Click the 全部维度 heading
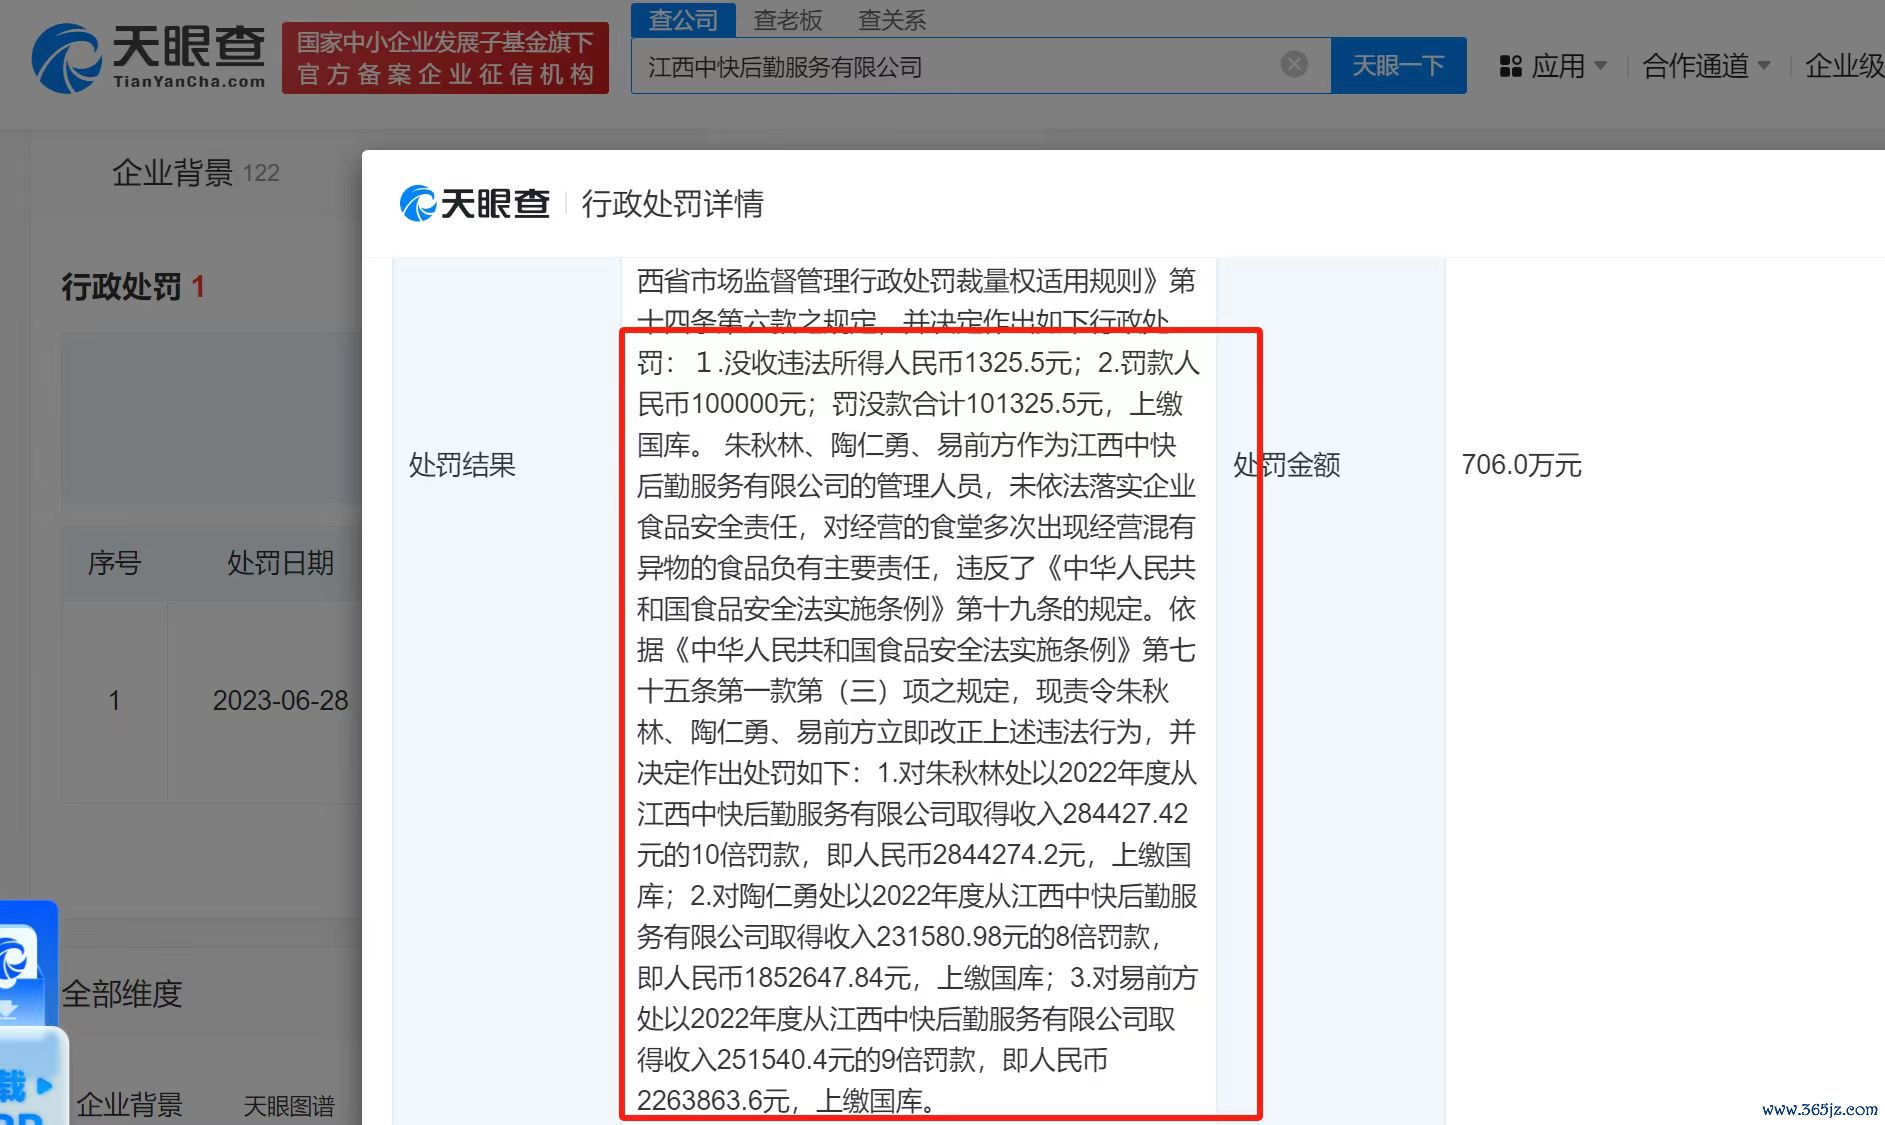Screen dimensions: 1885x1125 121,994
